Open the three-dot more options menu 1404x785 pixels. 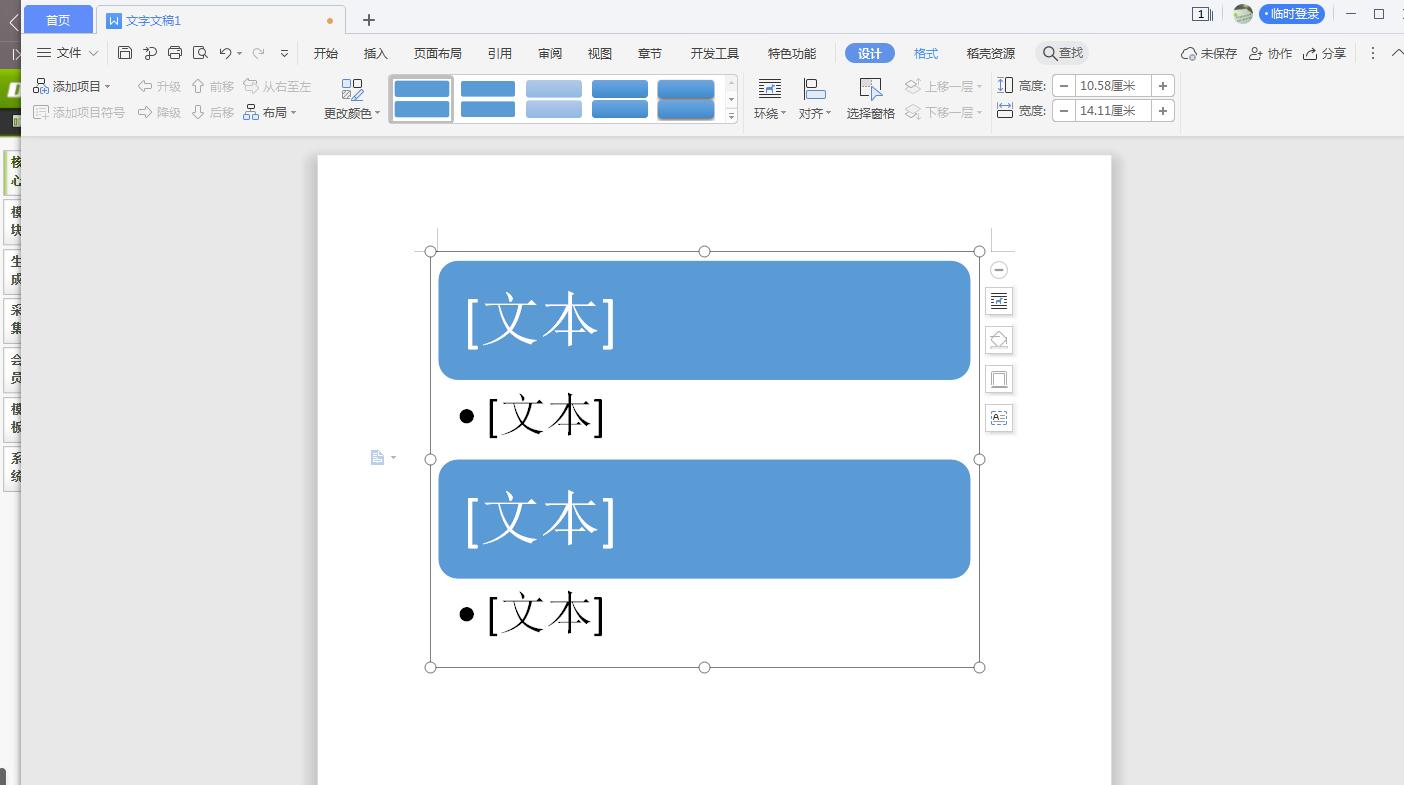pyautogui.click(x=1373, y=53)
